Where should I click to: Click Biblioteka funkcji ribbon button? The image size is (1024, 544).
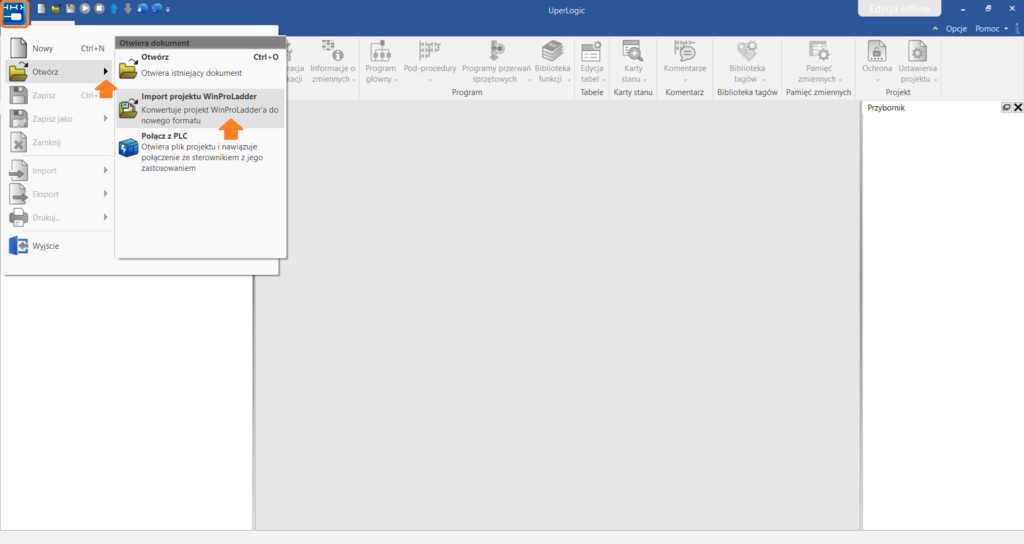tap(552, 62)
